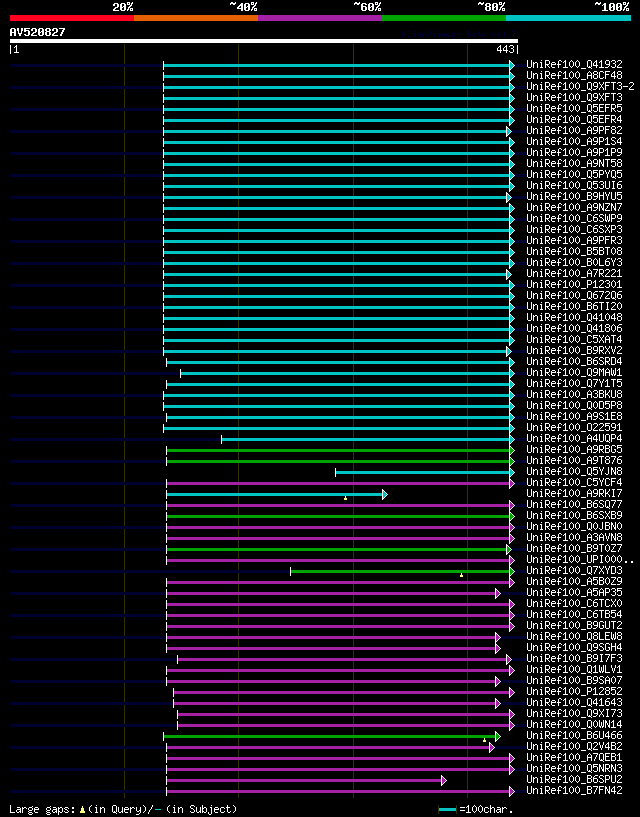
Task: Open hit UniRef100_Q41048
Action: tap(574, 317)
